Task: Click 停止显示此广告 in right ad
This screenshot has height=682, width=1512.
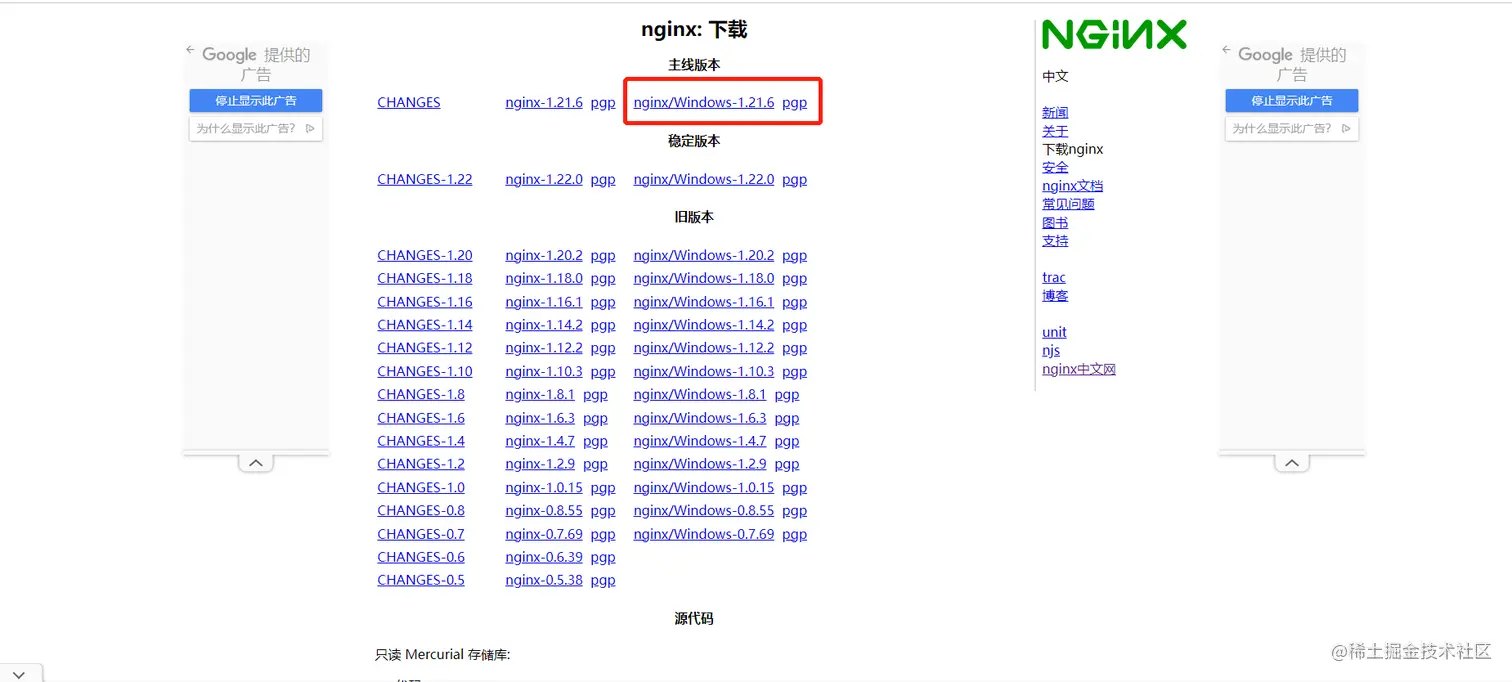Action: (1292, 100)
